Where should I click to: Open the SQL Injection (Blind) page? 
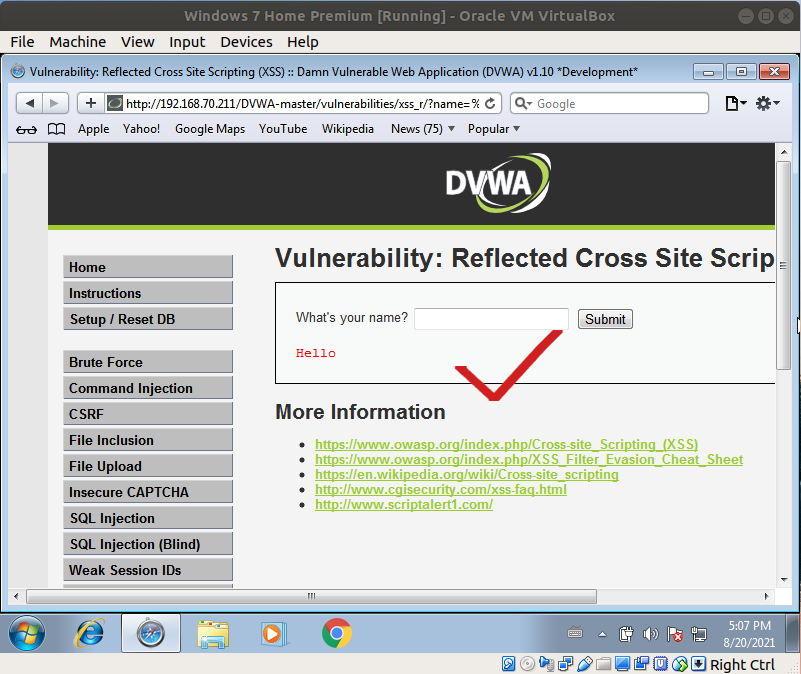point(148,544)
